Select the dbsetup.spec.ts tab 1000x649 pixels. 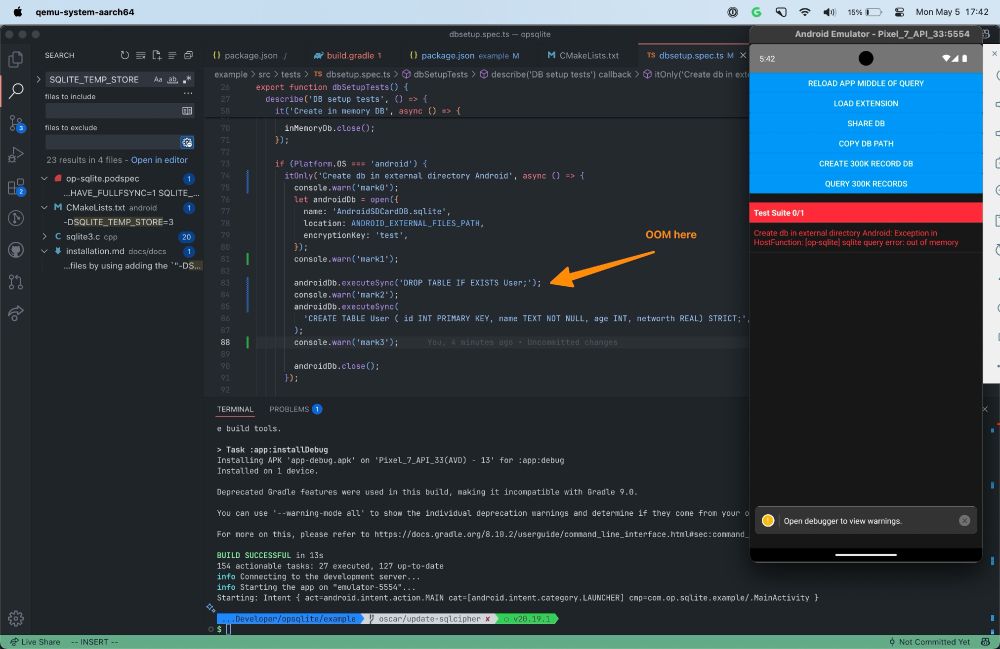(689, 55)
